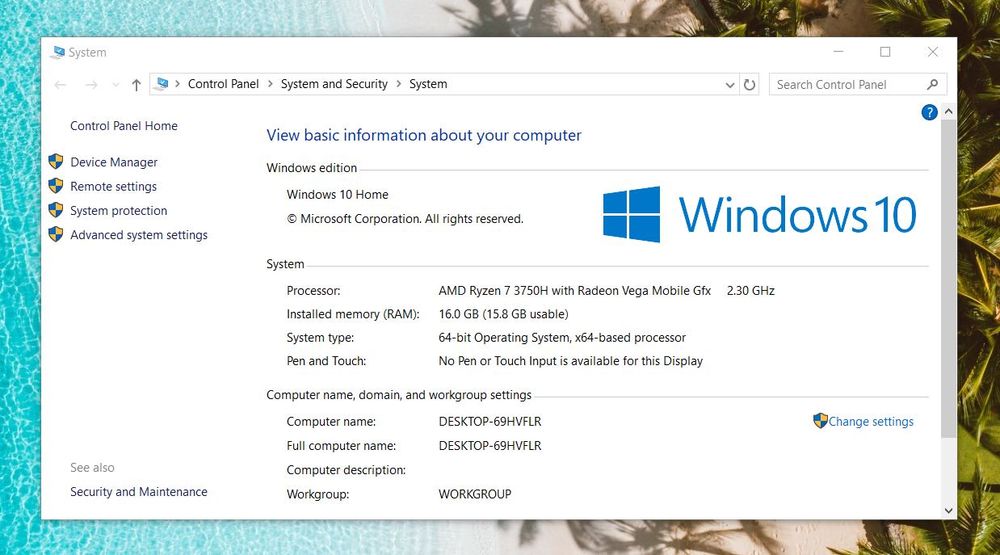Minimize the System window

[839, 52]
